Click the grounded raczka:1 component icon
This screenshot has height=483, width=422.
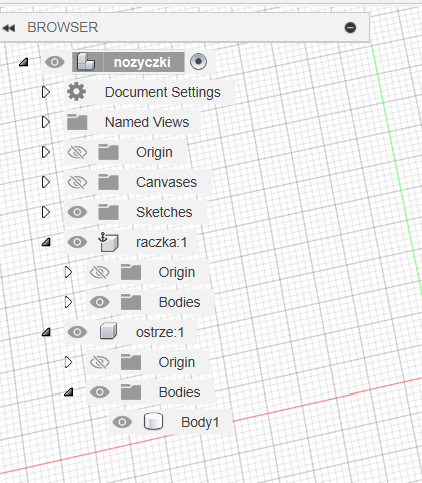tap(109, 242)
